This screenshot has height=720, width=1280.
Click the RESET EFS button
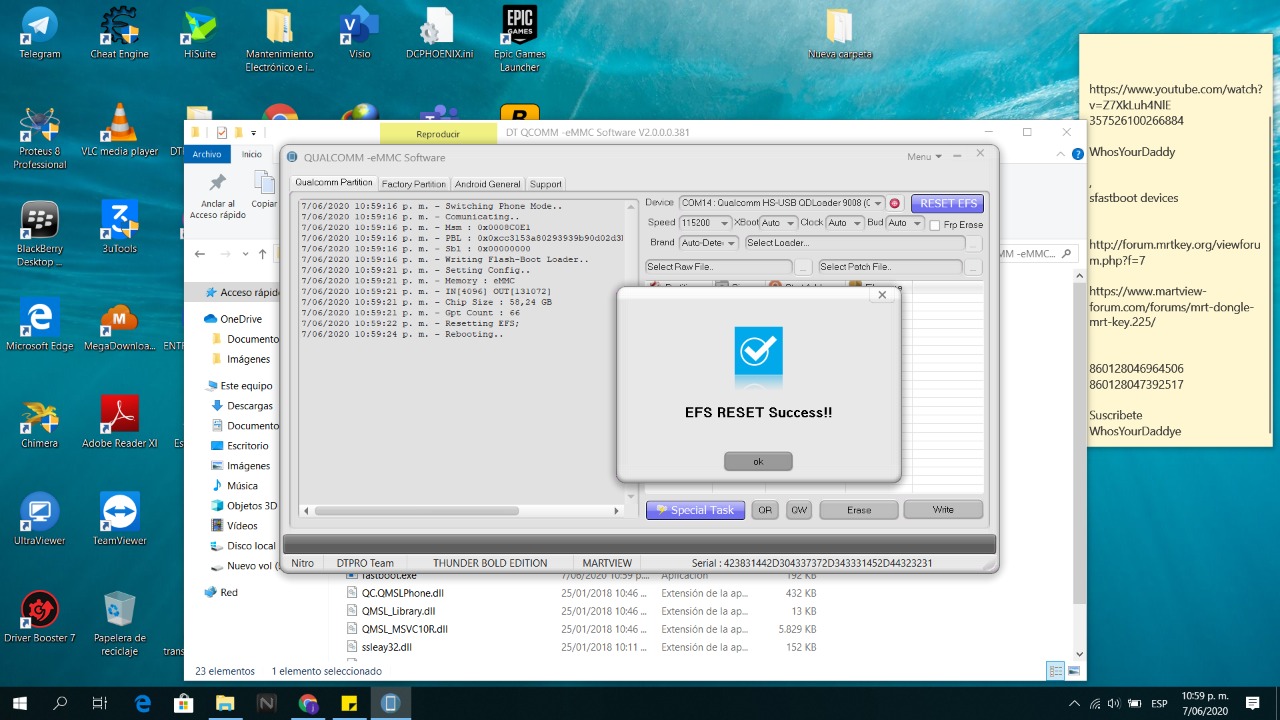click(x=948, y=204)
